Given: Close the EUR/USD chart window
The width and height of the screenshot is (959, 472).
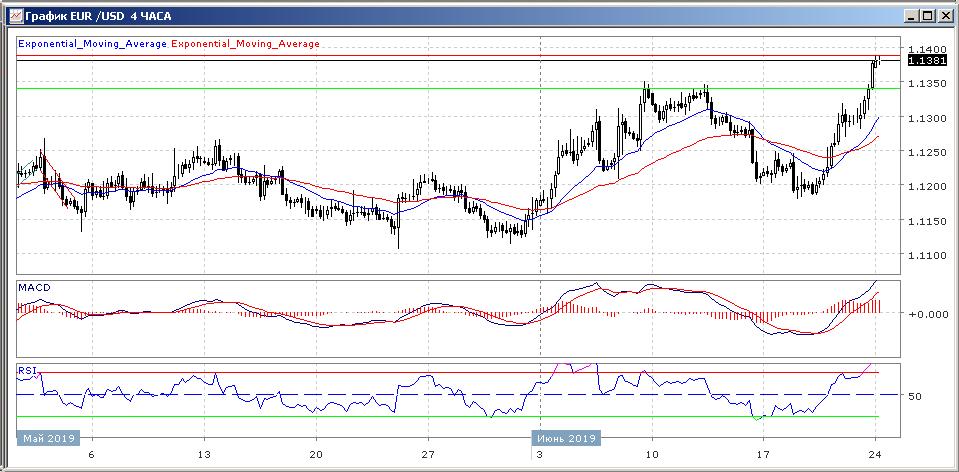Looking at the screenshot, I should tap(943, 16).
